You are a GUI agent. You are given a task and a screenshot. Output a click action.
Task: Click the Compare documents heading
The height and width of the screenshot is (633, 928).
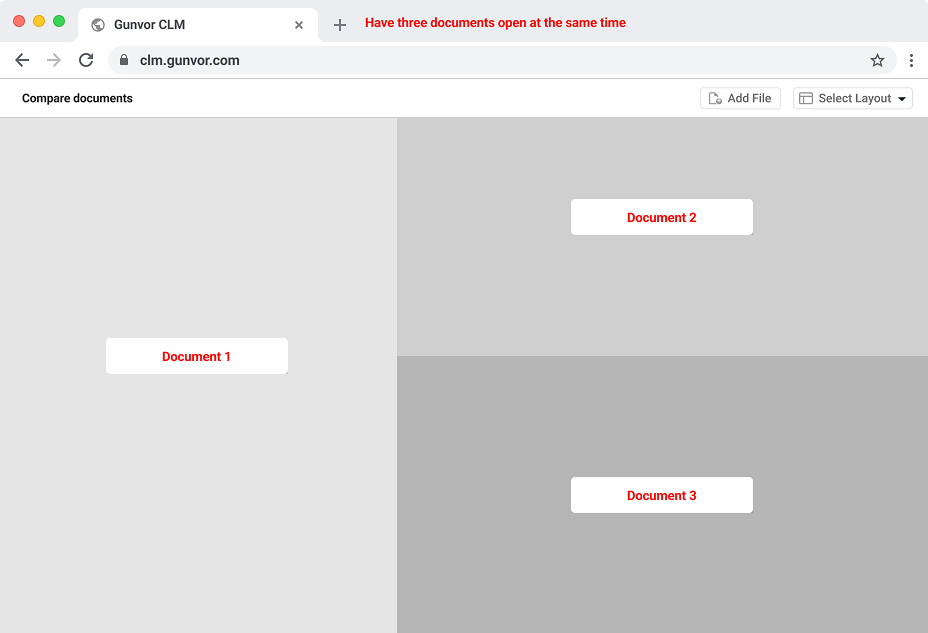[77, 98]
